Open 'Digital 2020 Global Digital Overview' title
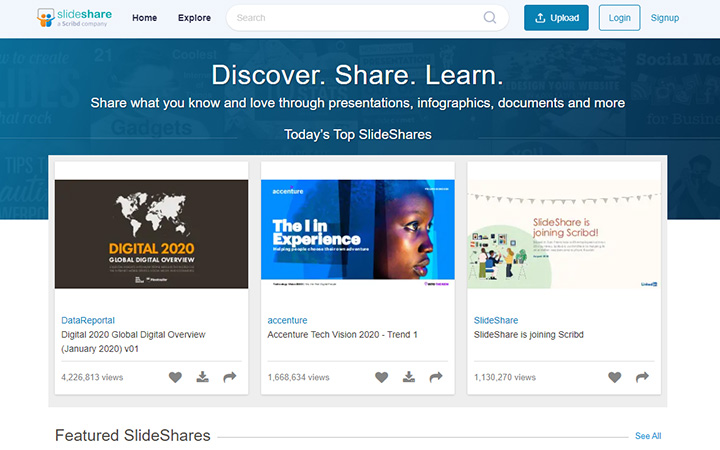720x450 pixels. [133, 342]
